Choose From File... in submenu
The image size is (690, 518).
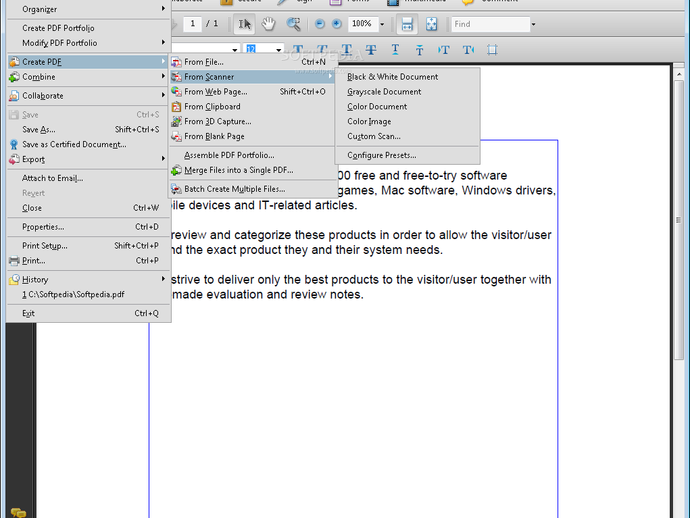pyautogui.click(x=253, y=62)
